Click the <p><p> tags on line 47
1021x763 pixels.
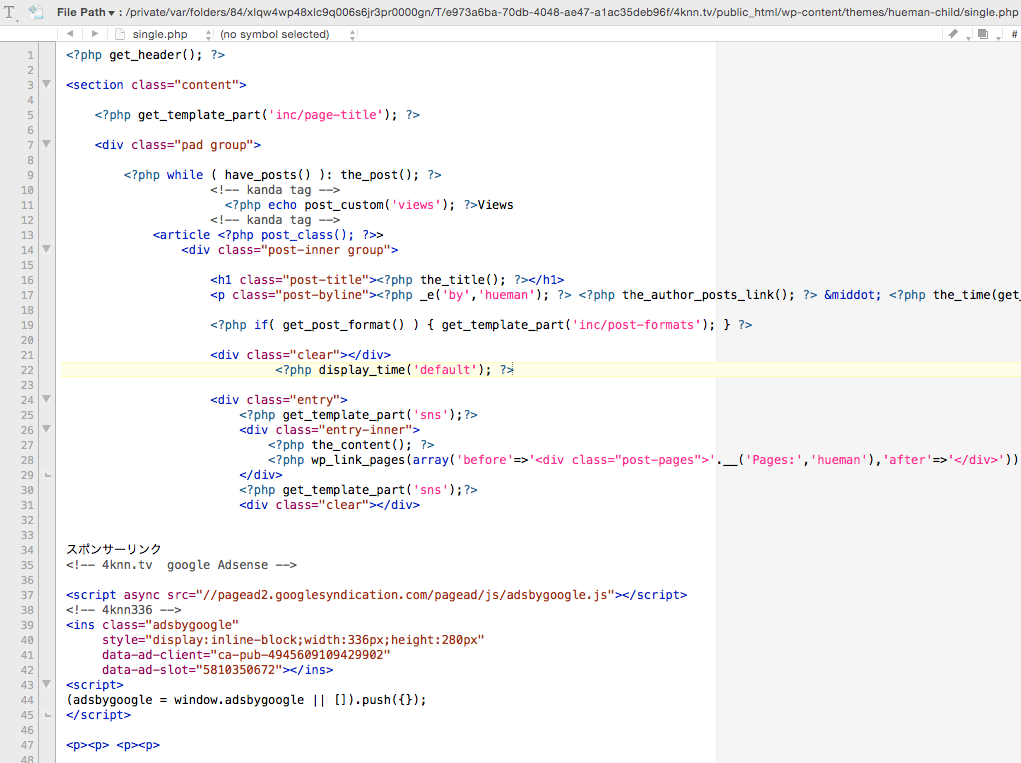pyautogui.click(x=113, y=745)
